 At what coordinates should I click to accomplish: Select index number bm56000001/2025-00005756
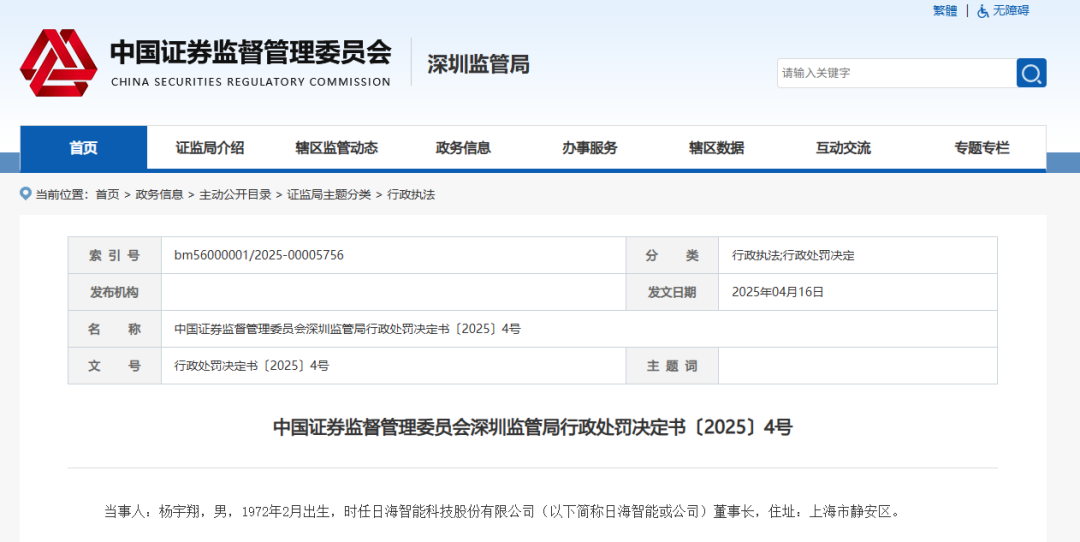tap(259, 256)
